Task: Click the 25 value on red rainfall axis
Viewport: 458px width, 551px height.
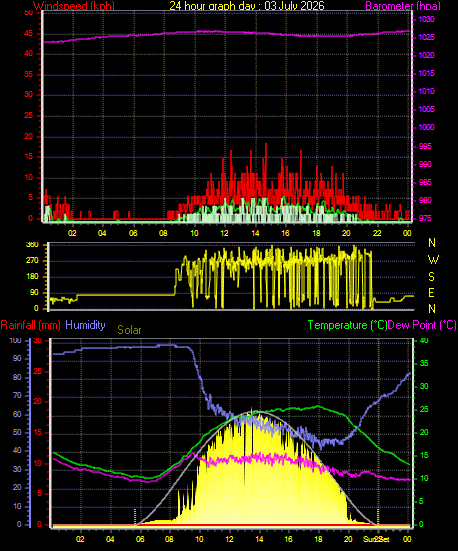Action: [x=38, y=371]
